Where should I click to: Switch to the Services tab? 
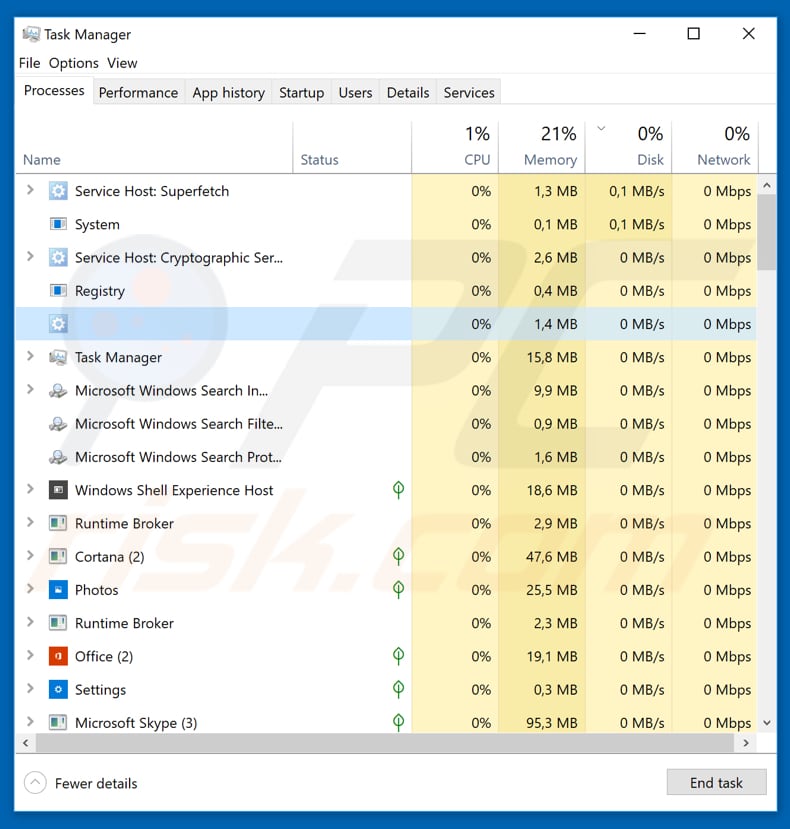click(x=469, y=93)
